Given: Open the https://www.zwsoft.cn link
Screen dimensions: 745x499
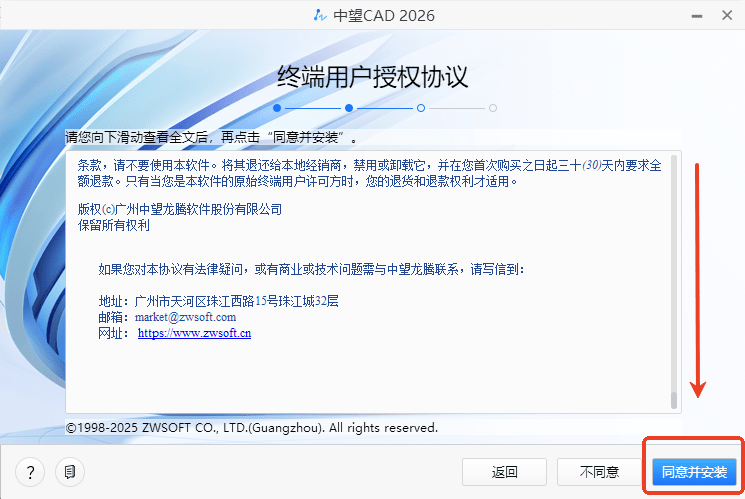Looking at the screenshot, I should pos(194,333).
